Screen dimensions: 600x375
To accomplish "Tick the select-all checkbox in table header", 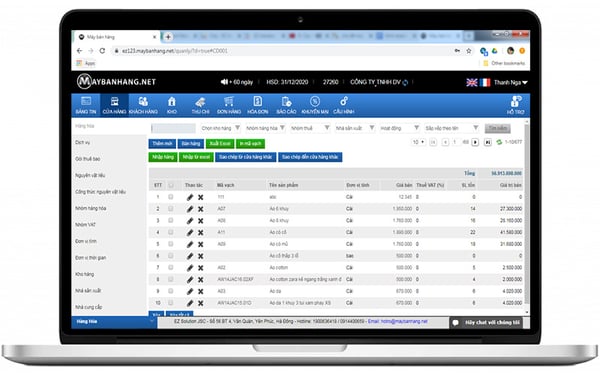I will 171,185.
